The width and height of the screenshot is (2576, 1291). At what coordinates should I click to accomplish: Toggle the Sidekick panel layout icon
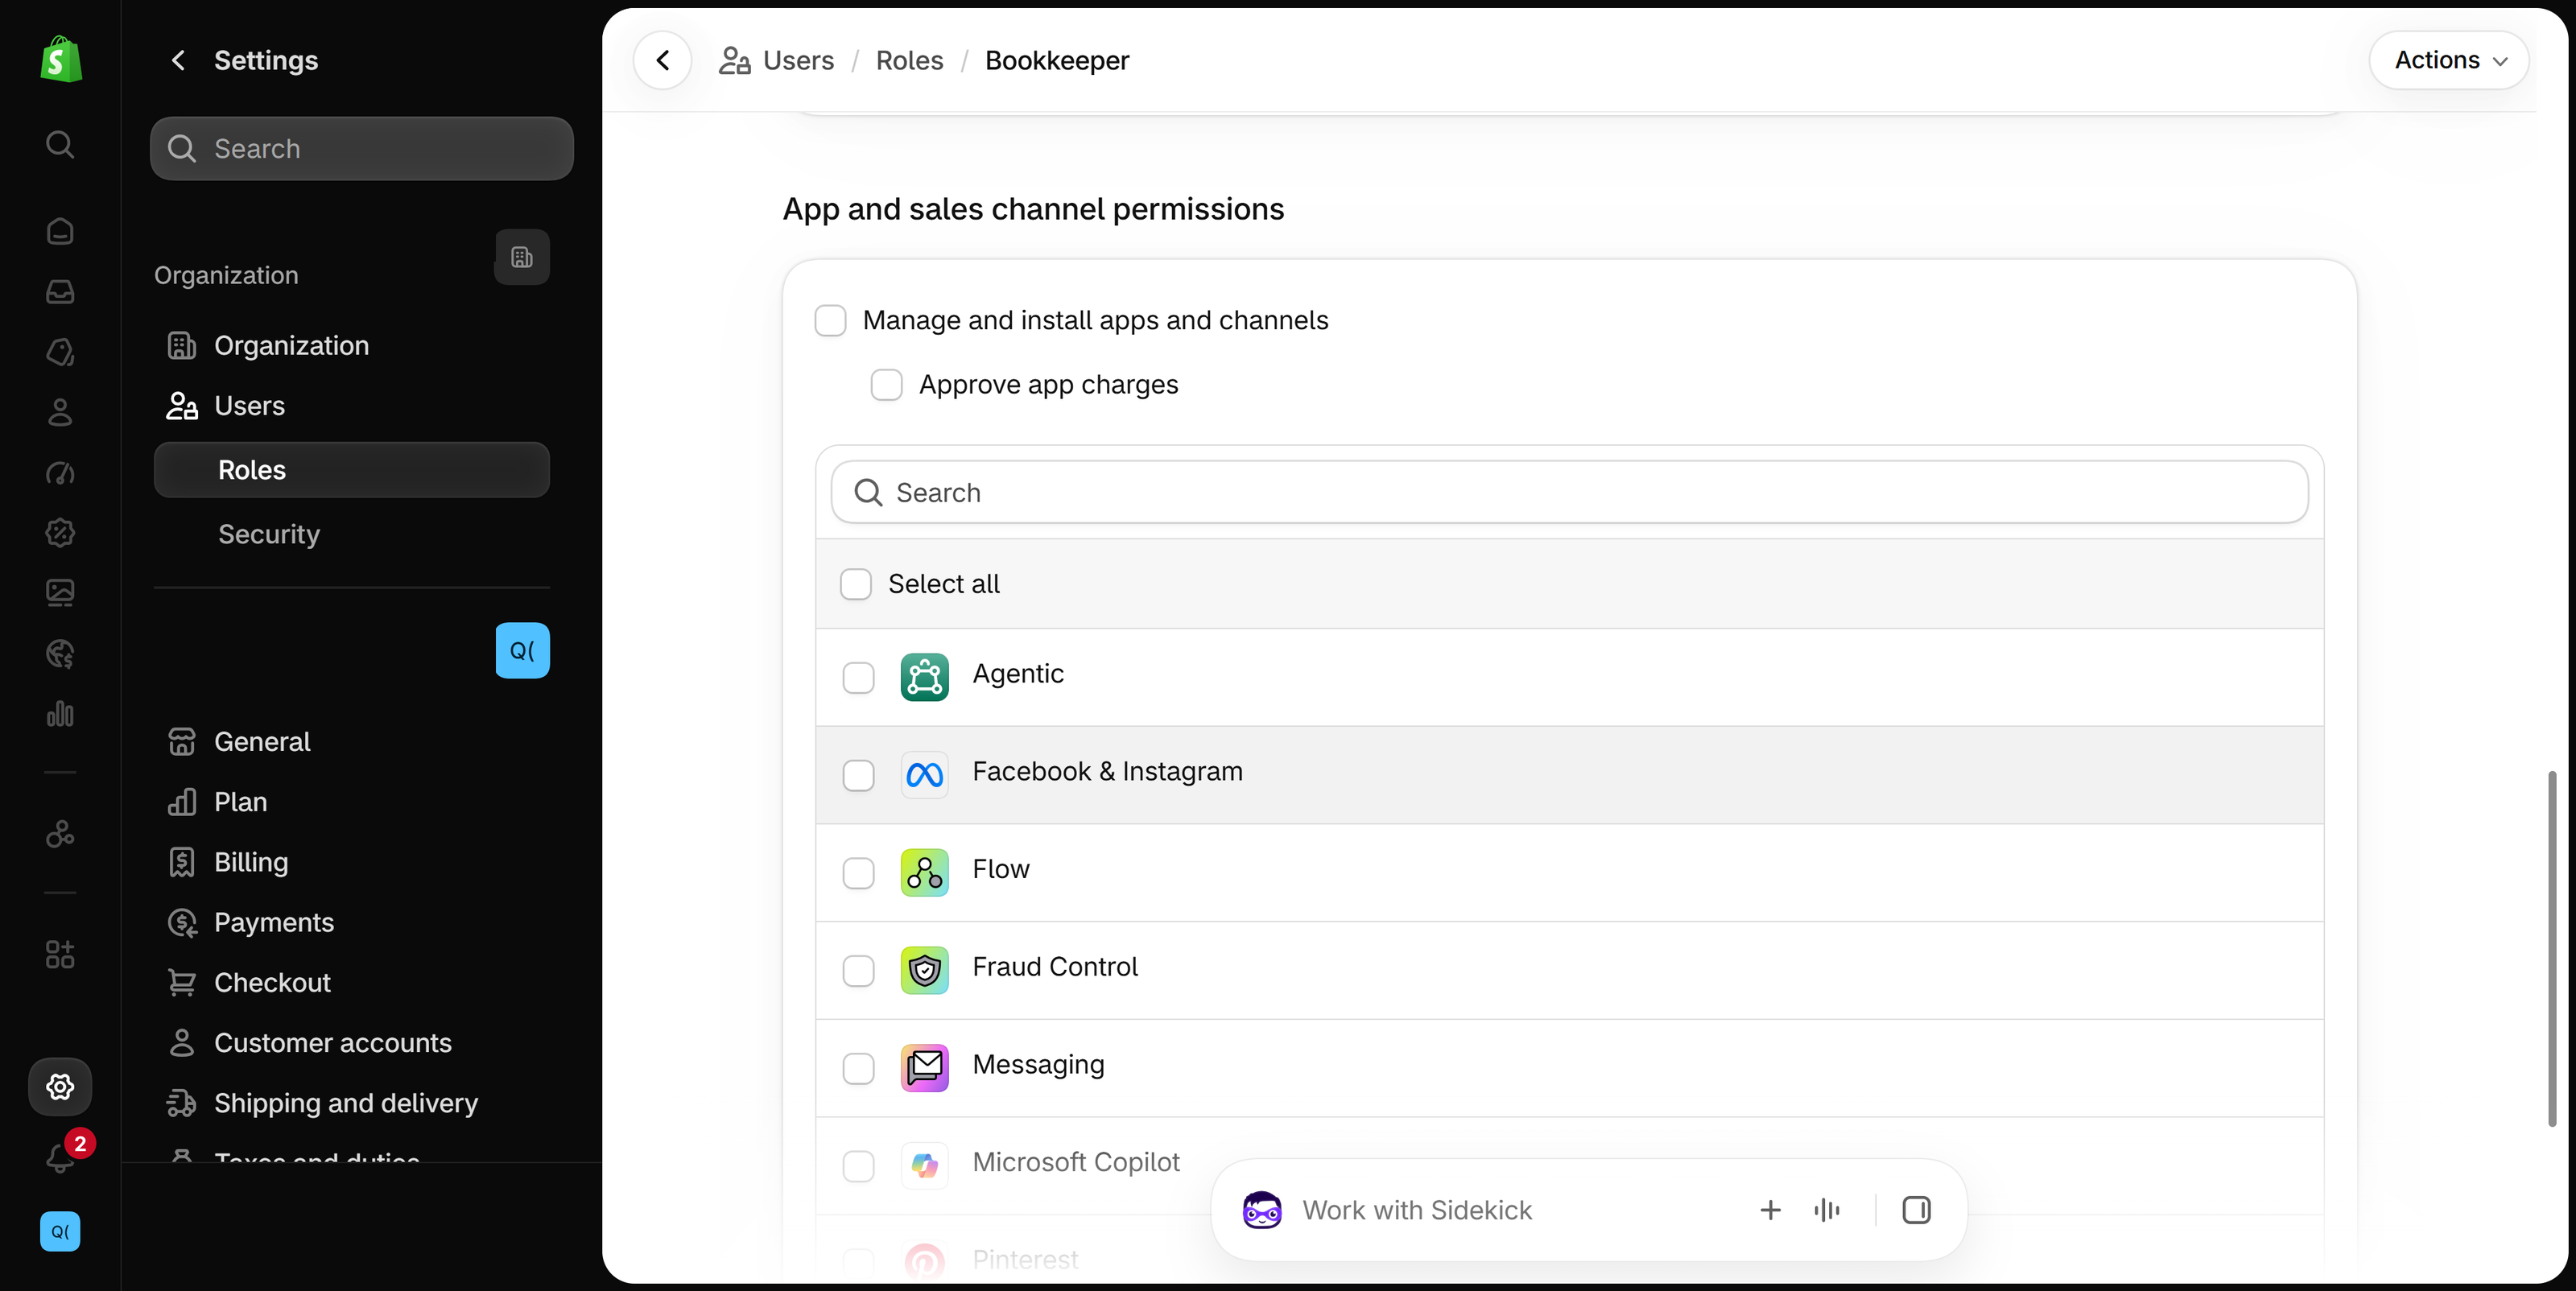click(1916, 1210)
